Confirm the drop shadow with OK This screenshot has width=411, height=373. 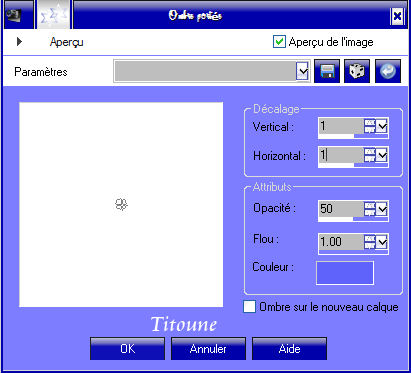[x=128, y=349]
